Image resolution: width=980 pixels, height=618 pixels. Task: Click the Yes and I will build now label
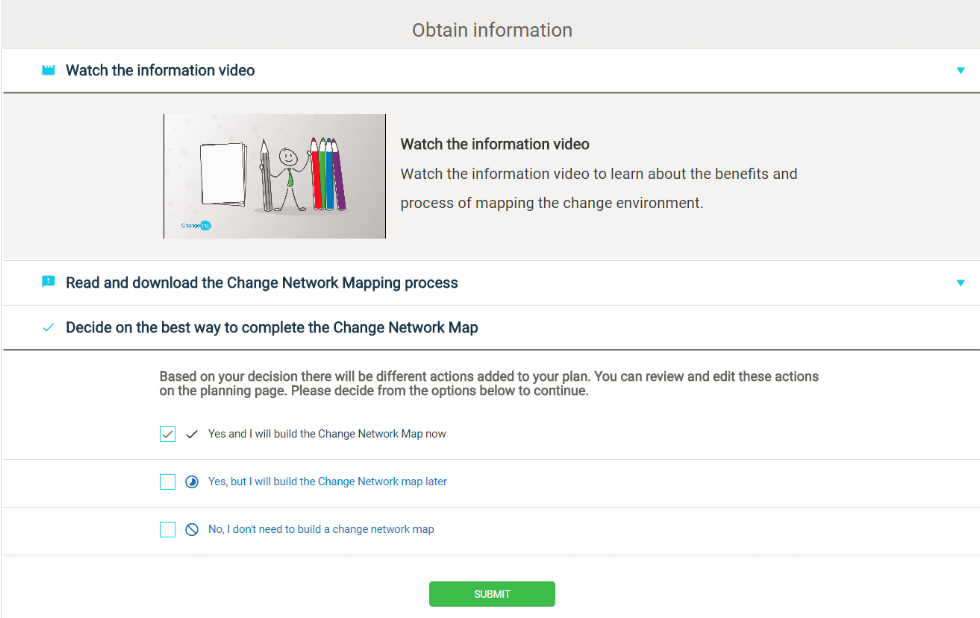pos(327,435)
